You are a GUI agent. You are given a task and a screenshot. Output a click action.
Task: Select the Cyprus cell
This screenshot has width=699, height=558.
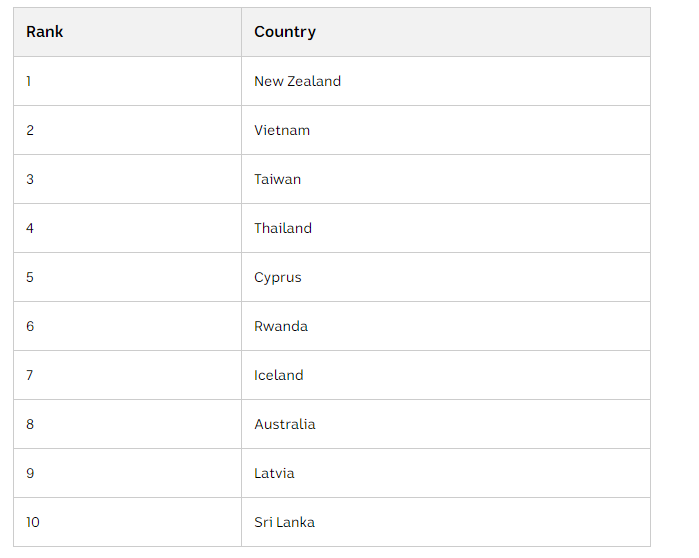coord(446,277)
